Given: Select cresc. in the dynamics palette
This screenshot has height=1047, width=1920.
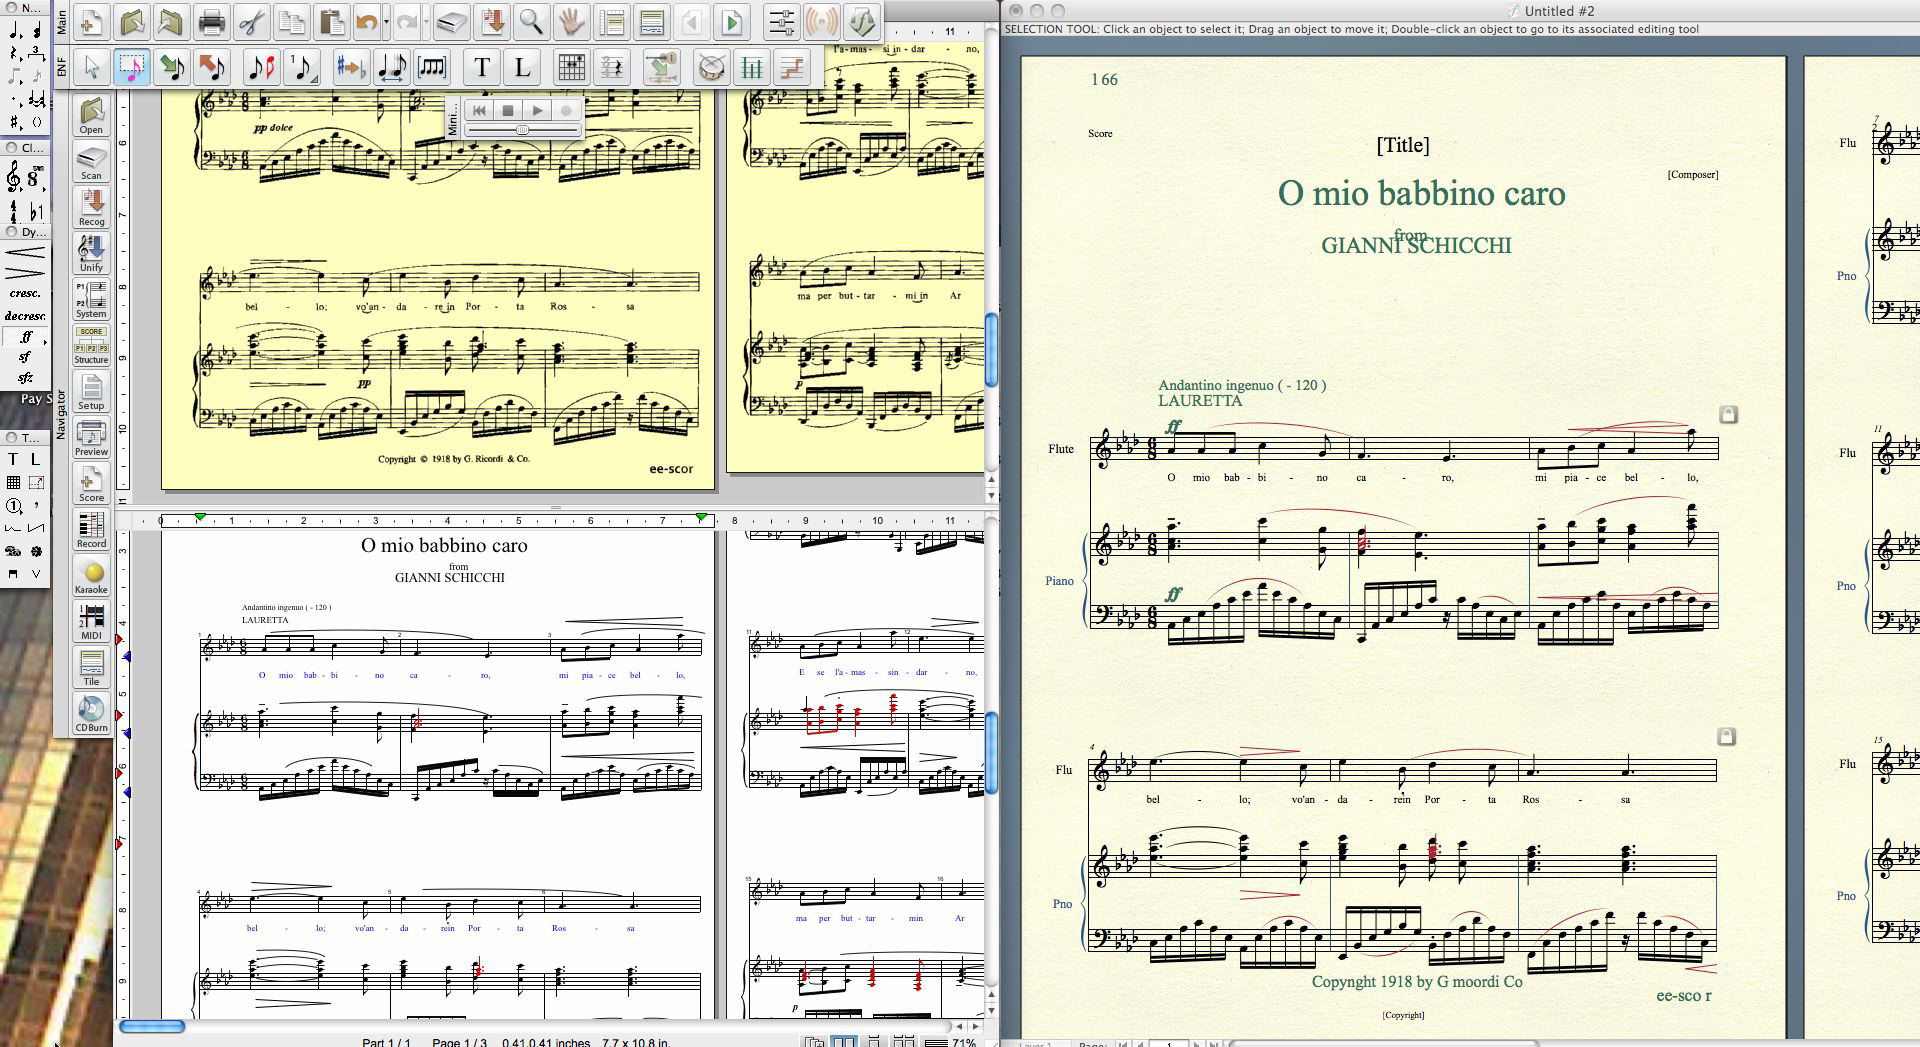Looking at the screenshot, I should (25, 294).
